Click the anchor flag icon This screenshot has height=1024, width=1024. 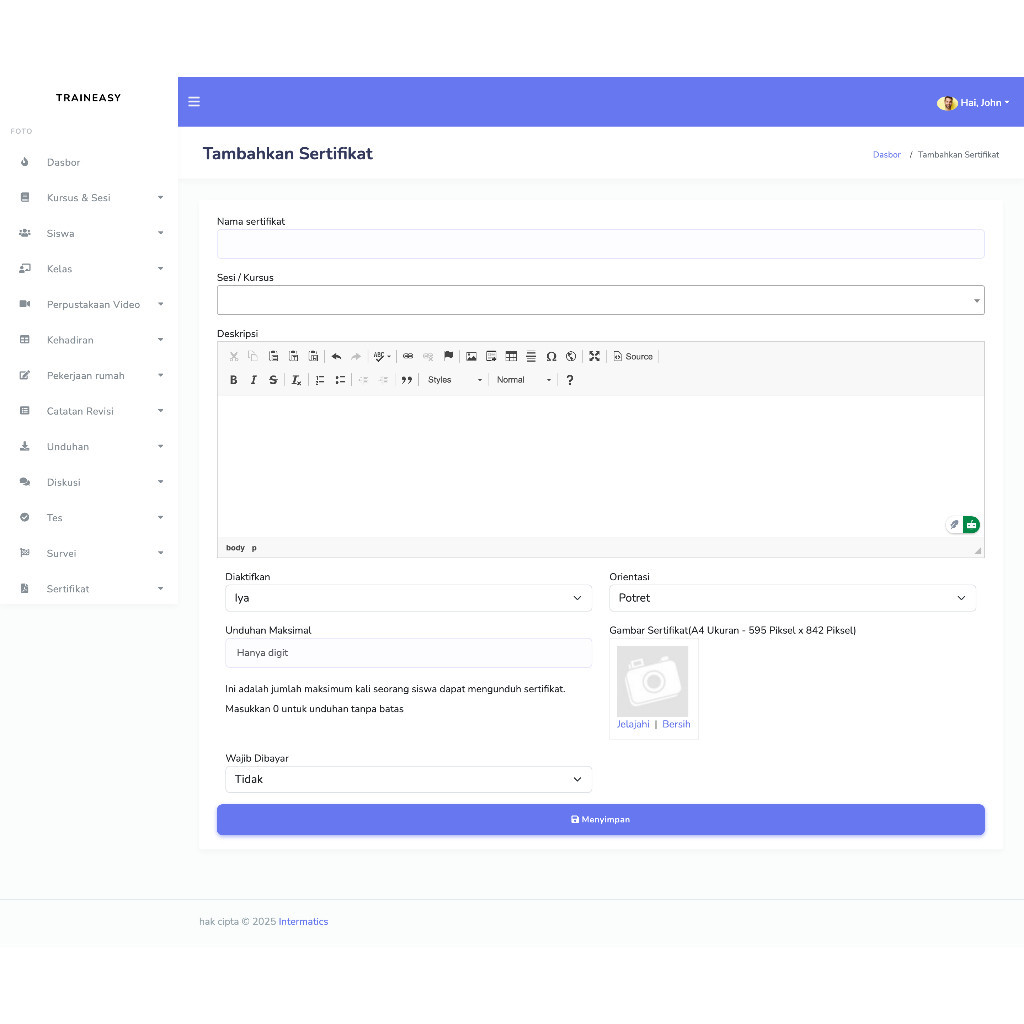448,356
